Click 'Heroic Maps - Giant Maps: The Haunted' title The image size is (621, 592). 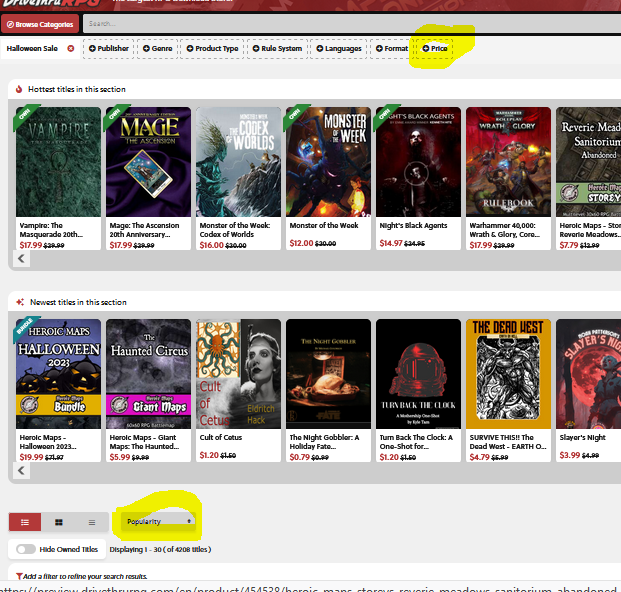click(x=144, y=442)
